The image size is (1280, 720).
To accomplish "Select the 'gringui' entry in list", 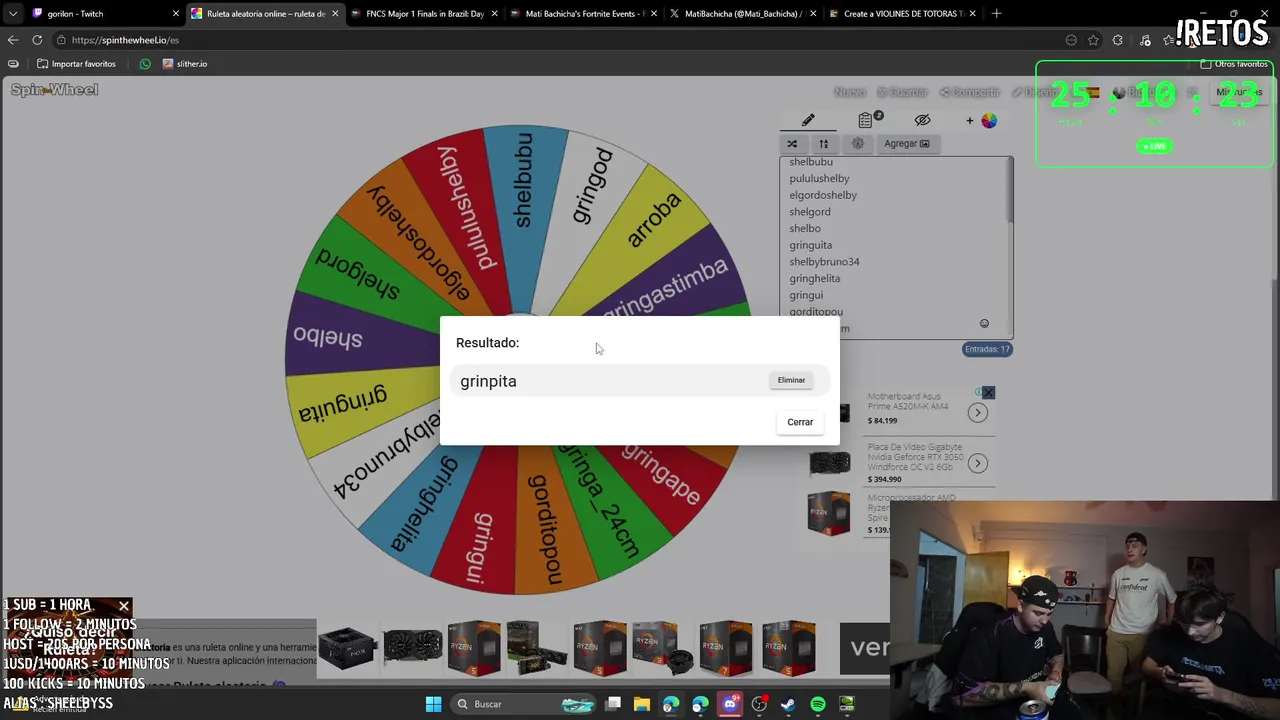I will click(x=806, y=295).
